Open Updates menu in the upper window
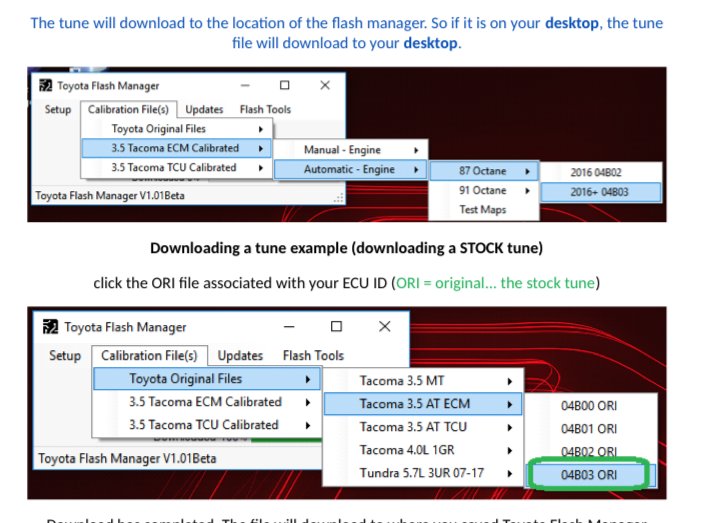 [x=204, y=109]
